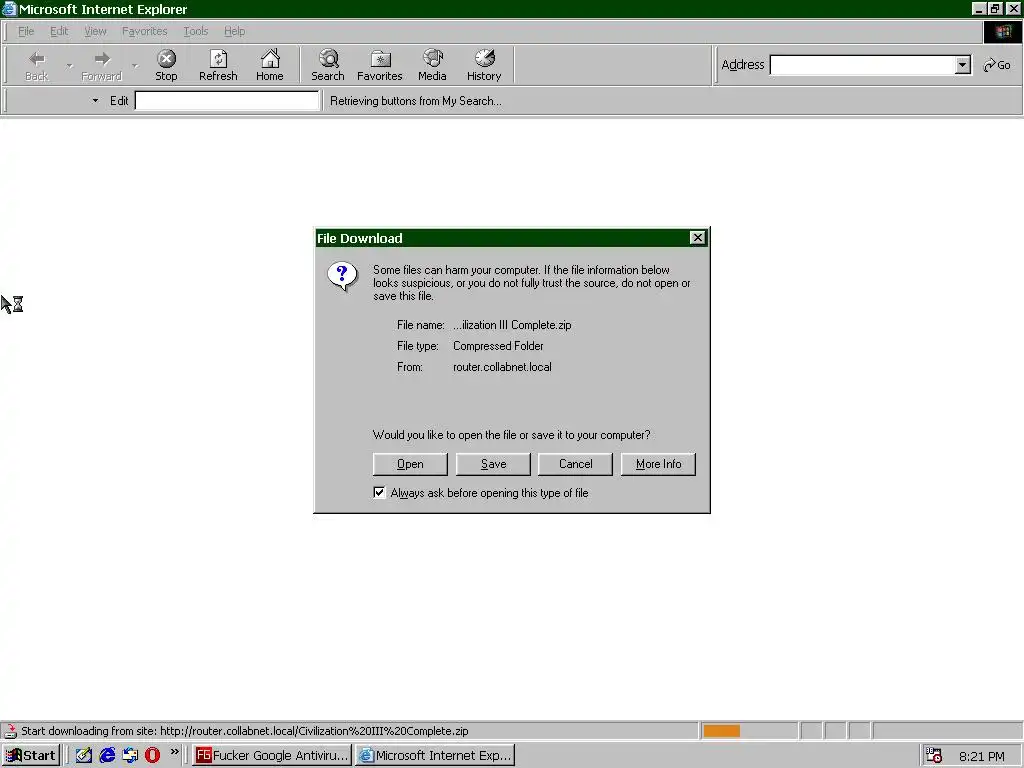This screenshot has width=1024, height=768.
Task: Switch to Fucker Google Antivirus taskbar window
Action: [272, 756]
